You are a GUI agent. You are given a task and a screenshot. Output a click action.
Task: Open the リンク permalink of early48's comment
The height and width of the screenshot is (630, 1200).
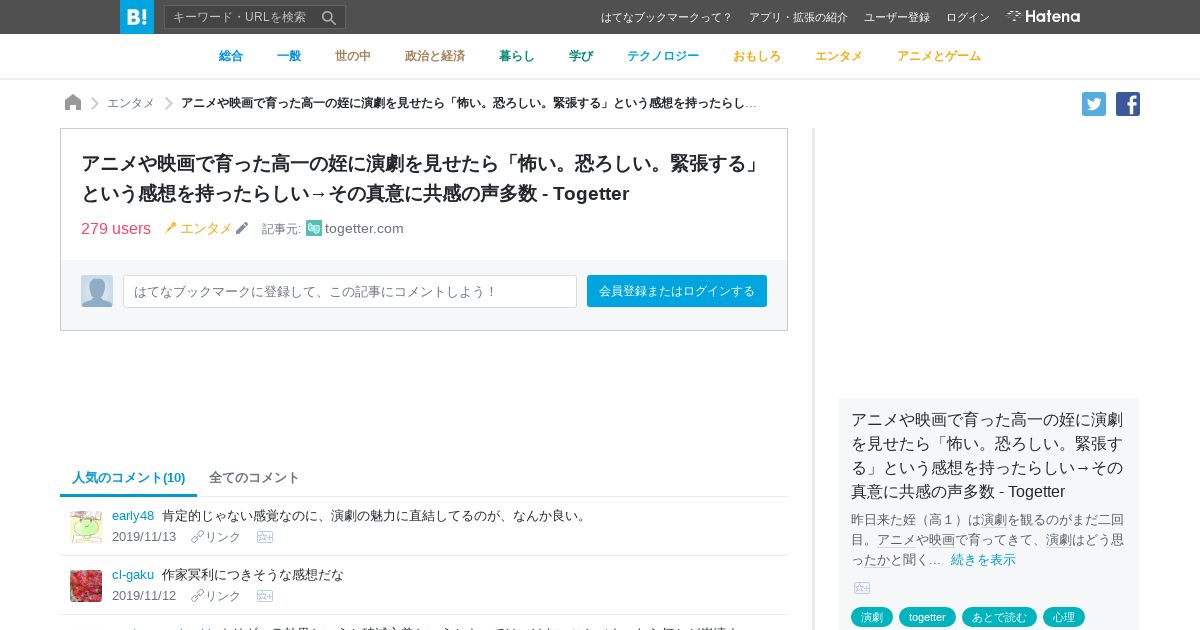pos(216,537)
